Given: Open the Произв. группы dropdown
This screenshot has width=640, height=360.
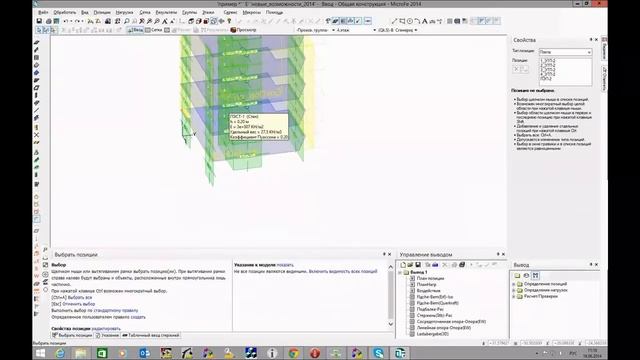Looking at the screenshot, I should coord(316,30).
